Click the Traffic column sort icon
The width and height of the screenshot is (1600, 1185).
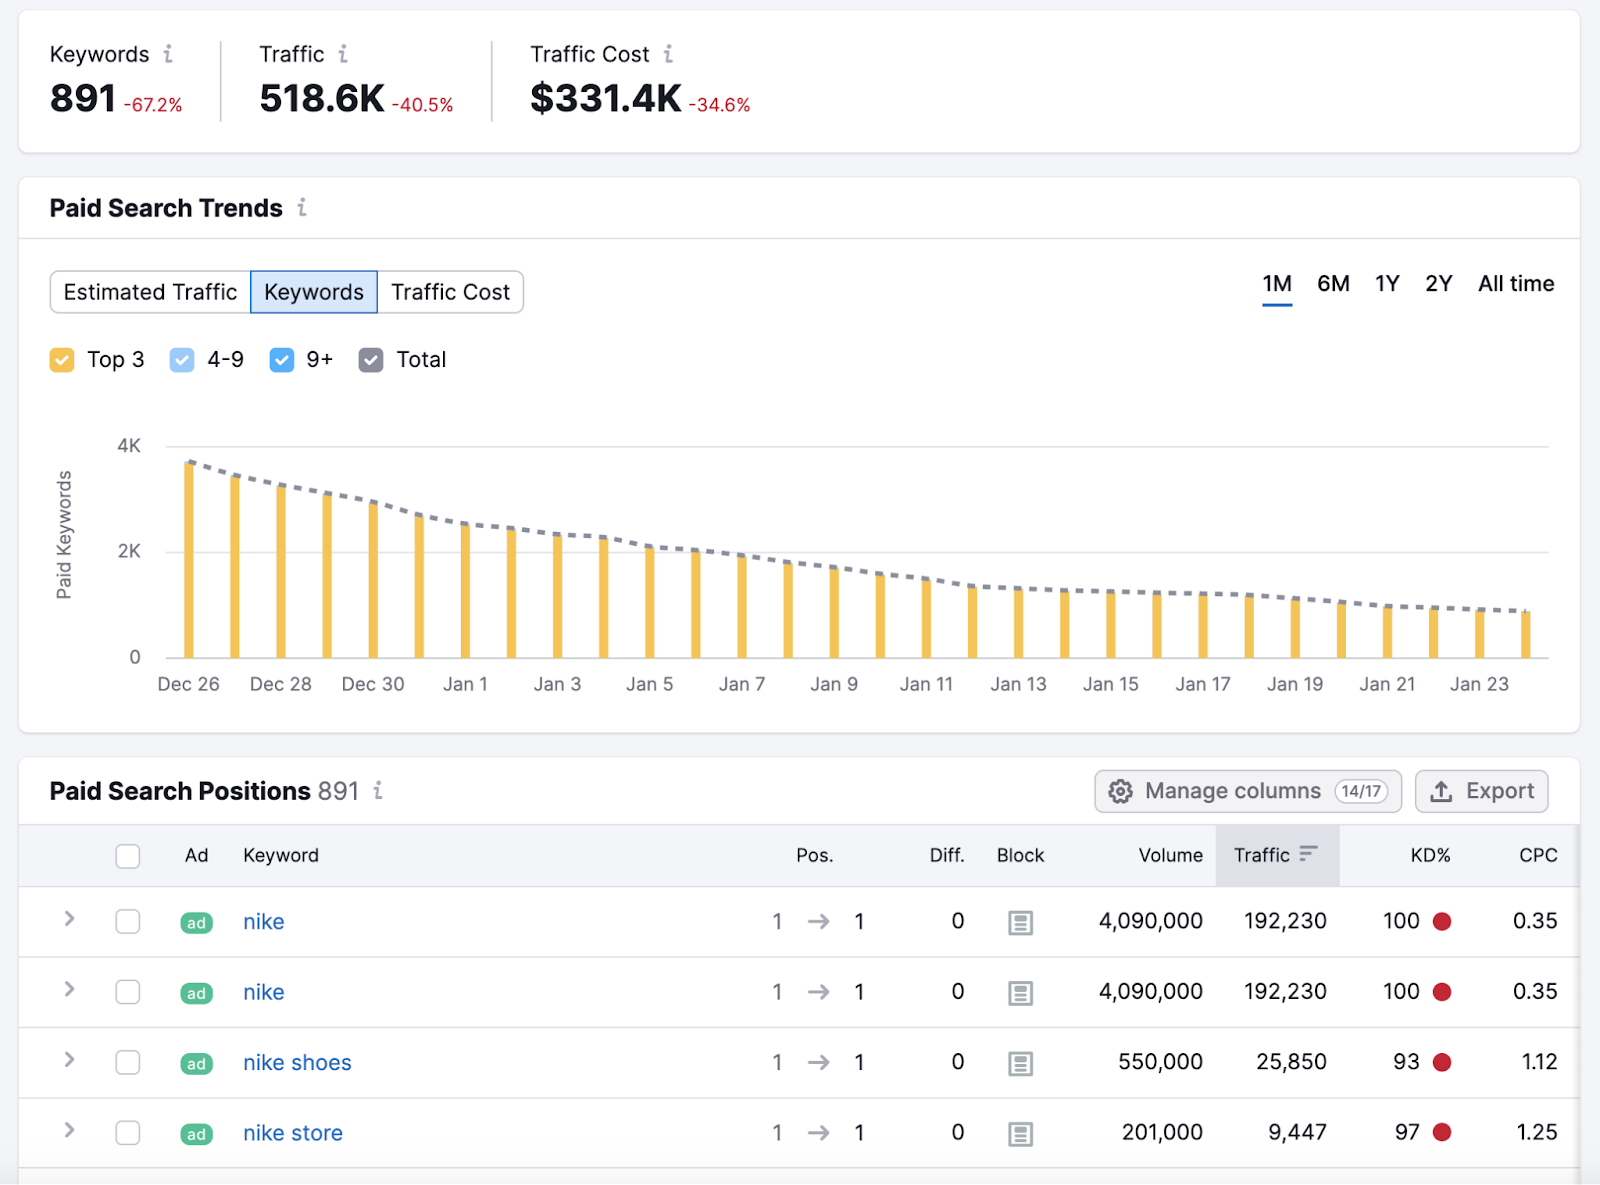[x=1309, y=855]
